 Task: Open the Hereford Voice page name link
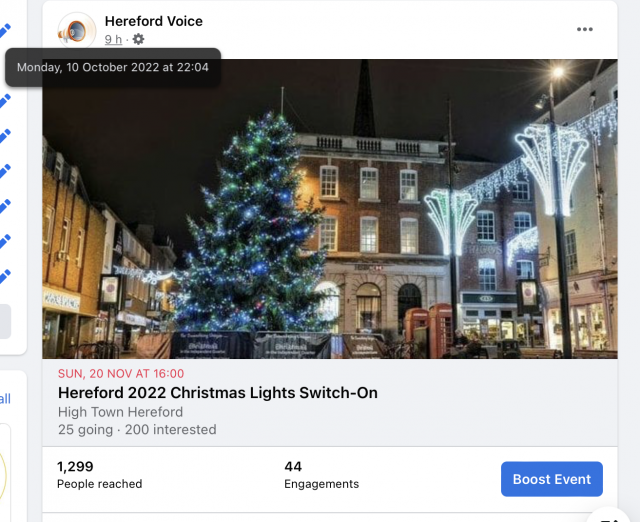[153, 21]
